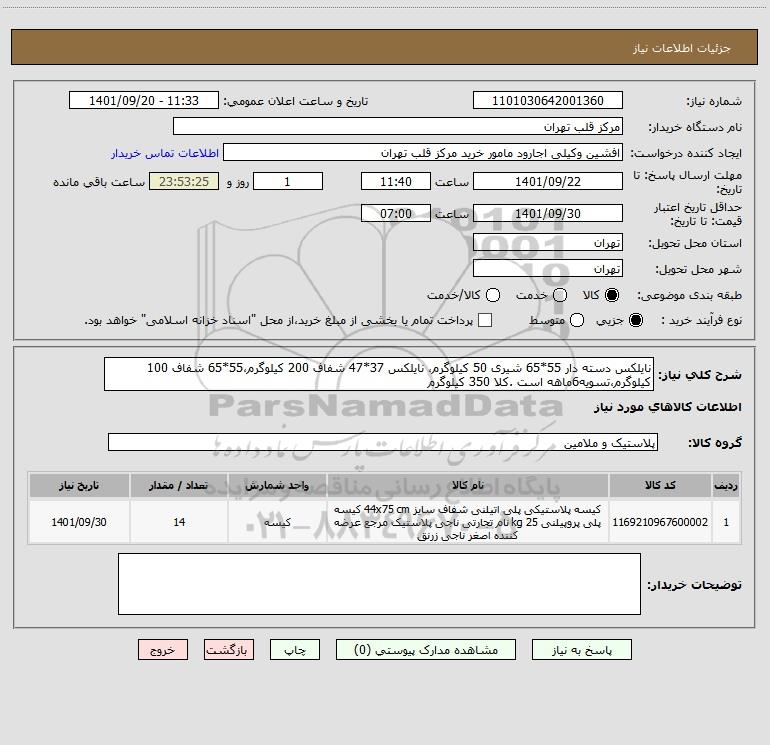Click the بازگشت back button
This screenshot has height=745, width=770.
[x=229, y=650]
